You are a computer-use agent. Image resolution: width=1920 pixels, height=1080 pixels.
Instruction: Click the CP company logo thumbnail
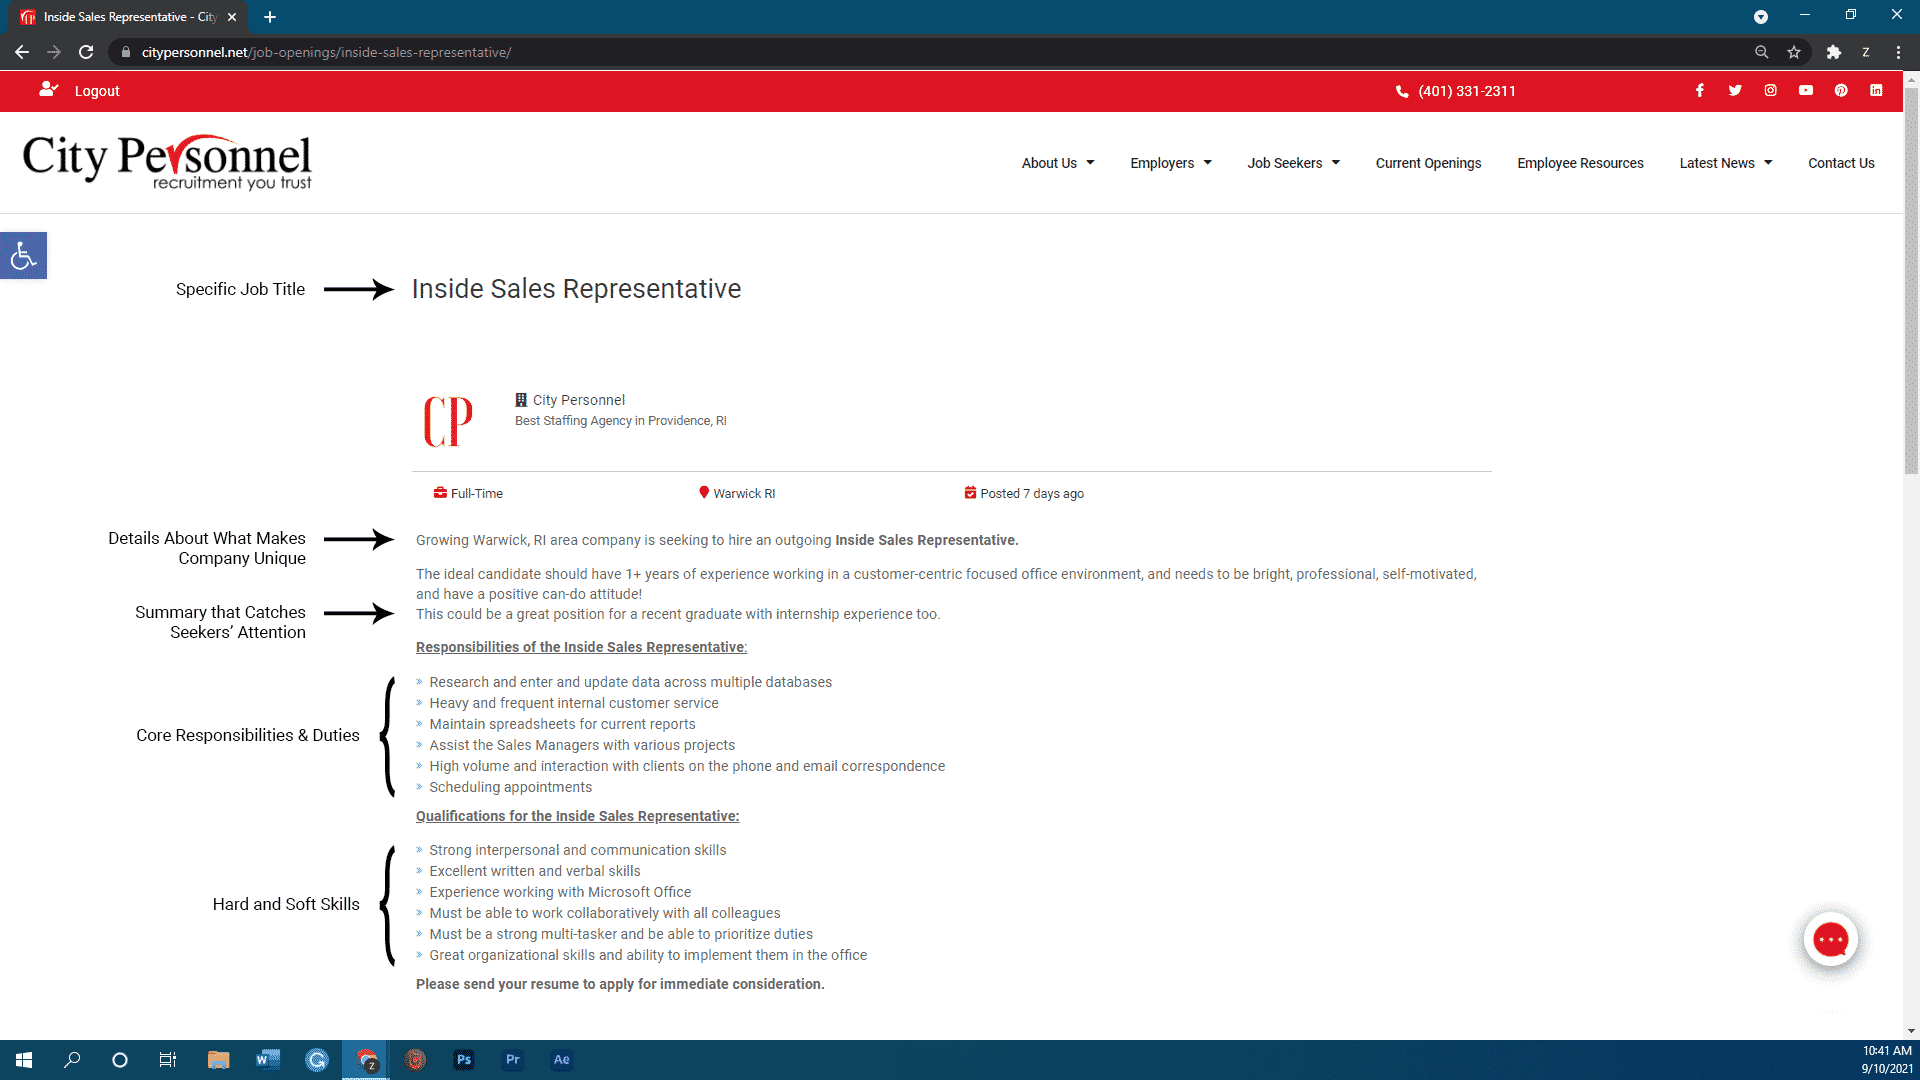pos(448,421)
